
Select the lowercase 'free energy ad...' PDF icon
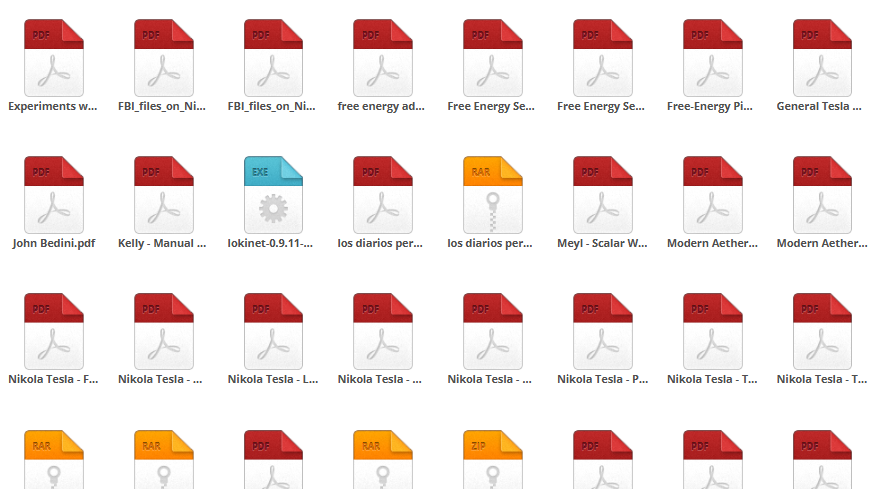(x=382, y=57)
